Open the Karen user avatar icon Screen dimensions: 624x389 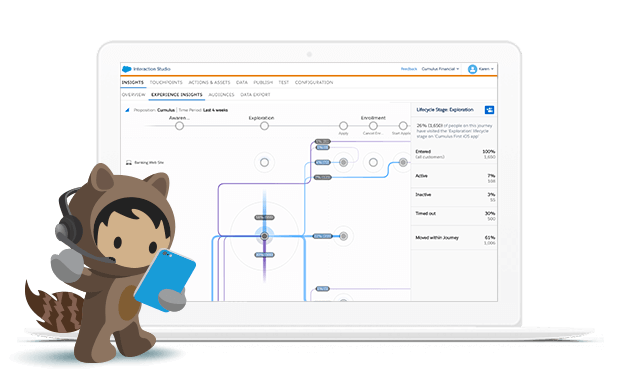[x=472, y=69]
